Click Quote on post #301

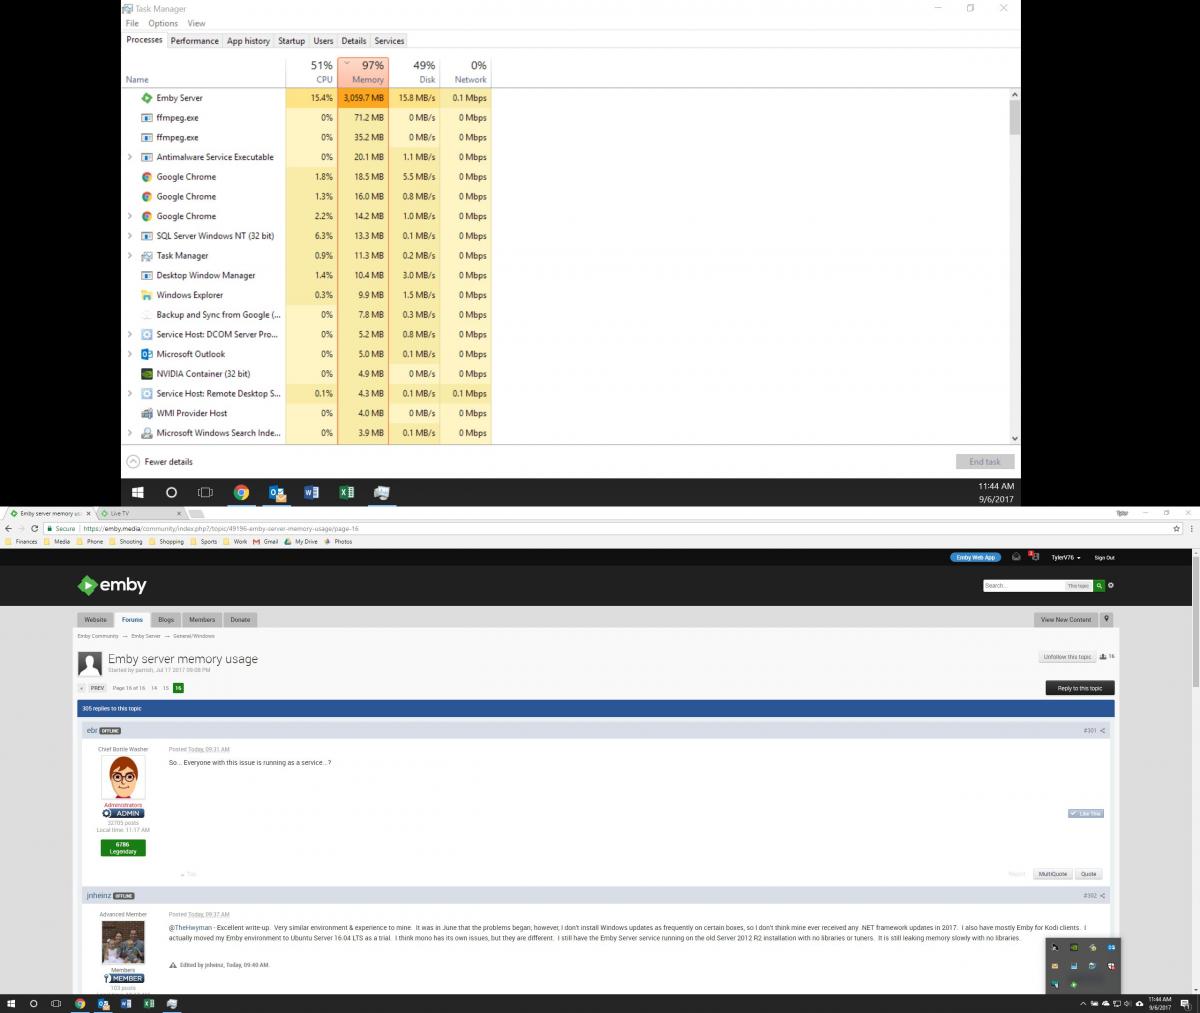[1089, 874]
